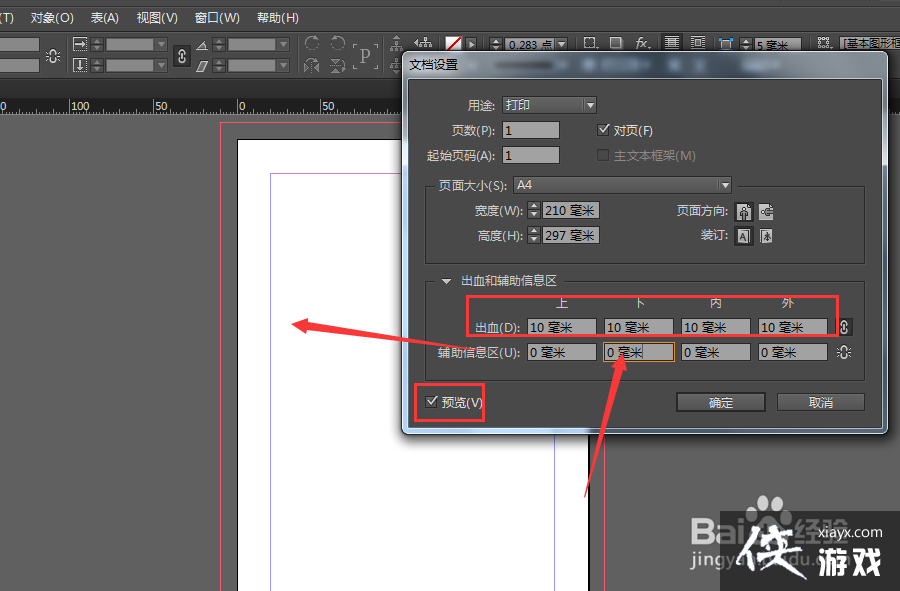
Task: Click the align text icon in the toolbar
Action: pos(670,43)
